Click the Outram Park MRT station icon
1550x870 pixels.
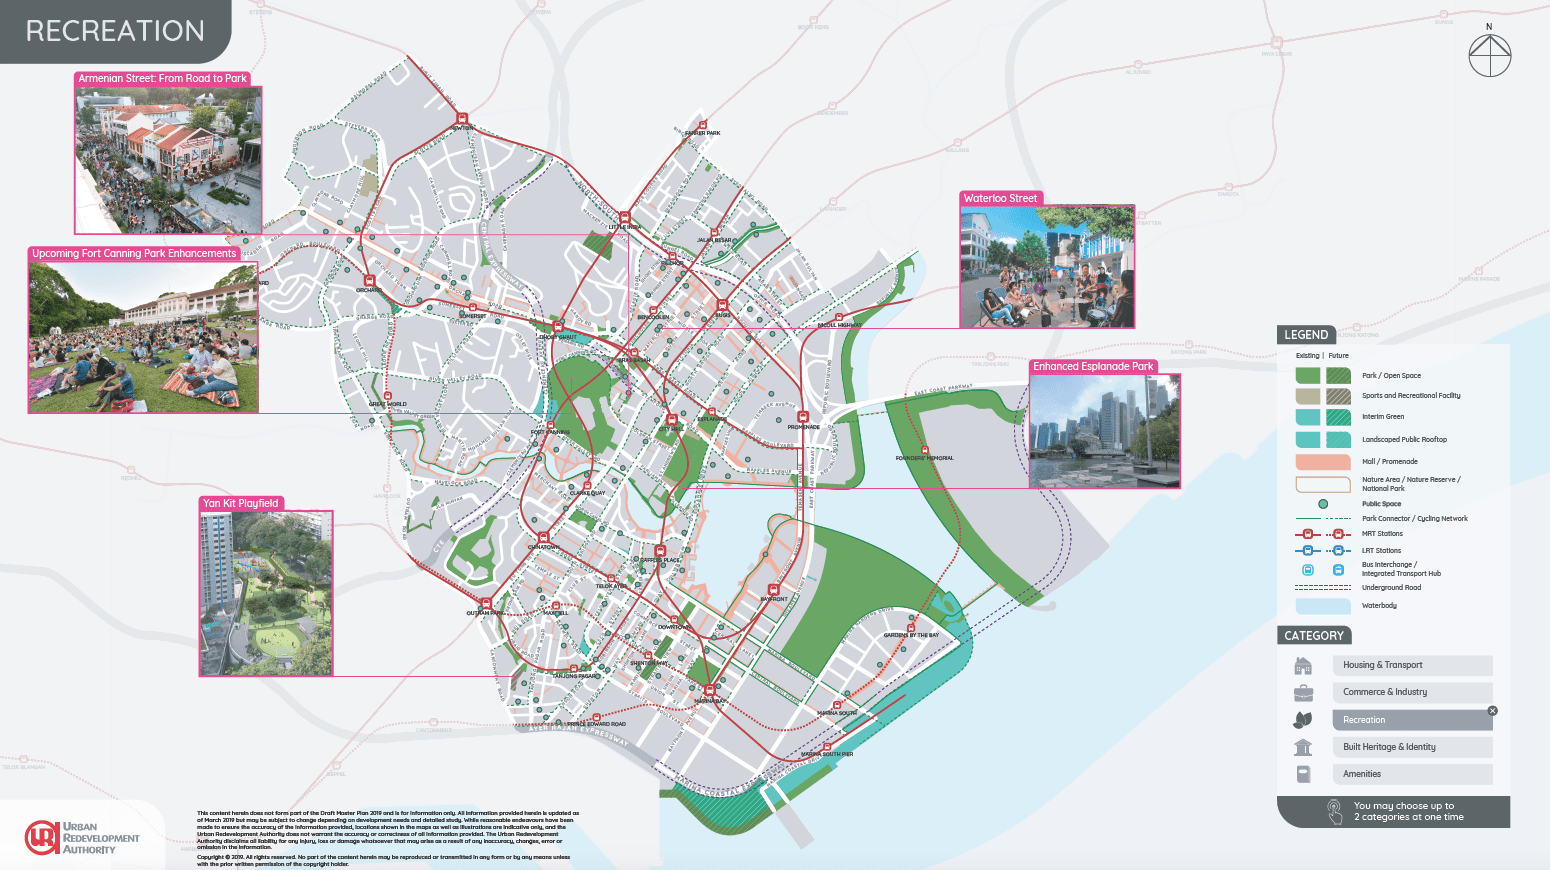pos(486,604)
